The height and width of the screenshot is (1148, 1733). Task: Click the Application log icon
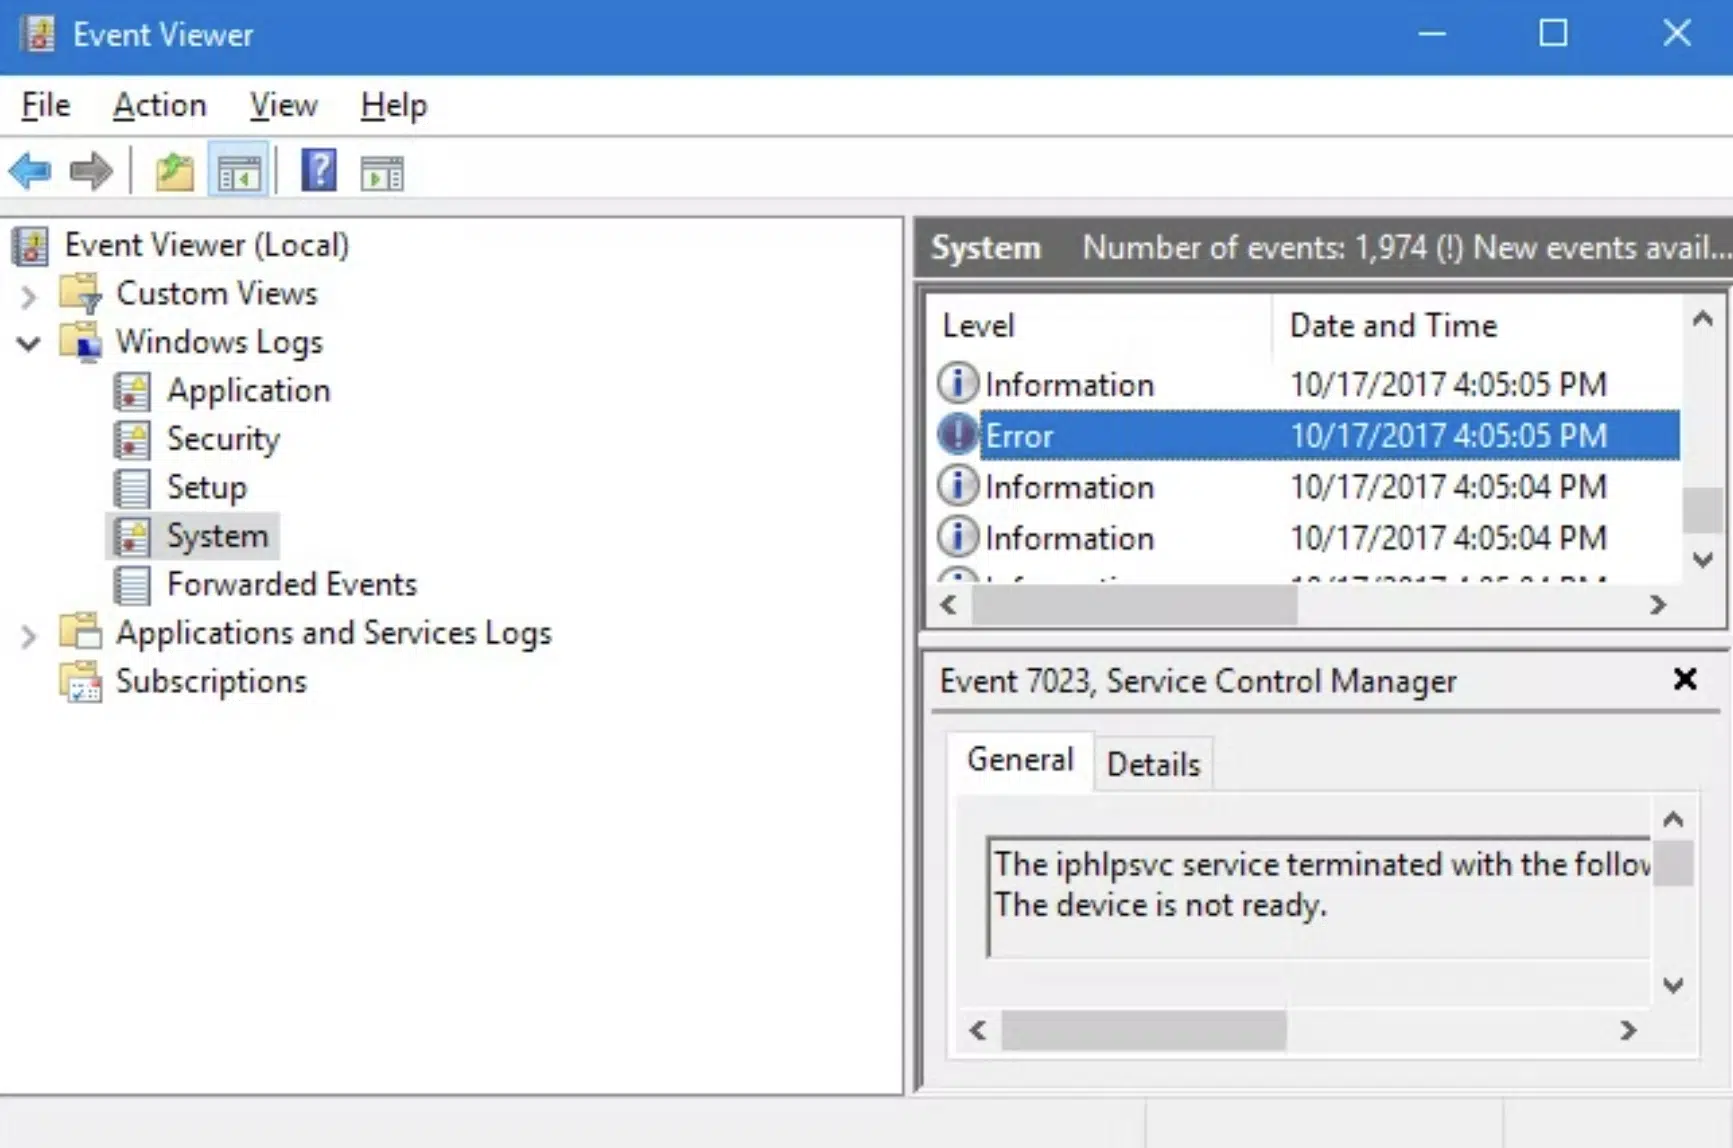[x=135, y=391]
